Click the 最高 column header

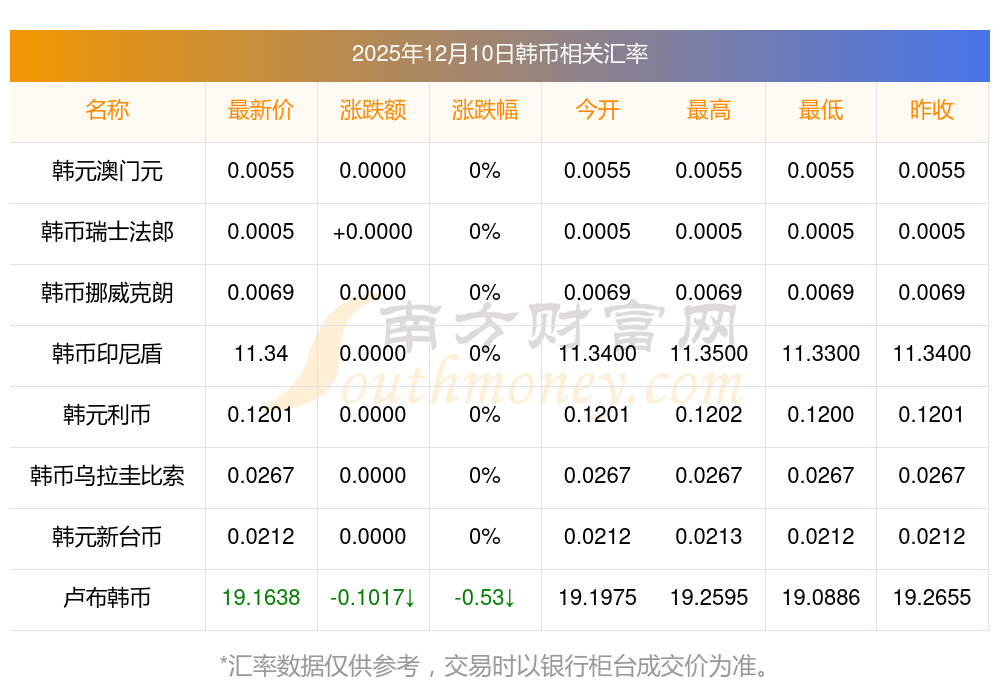pos(709,110)
